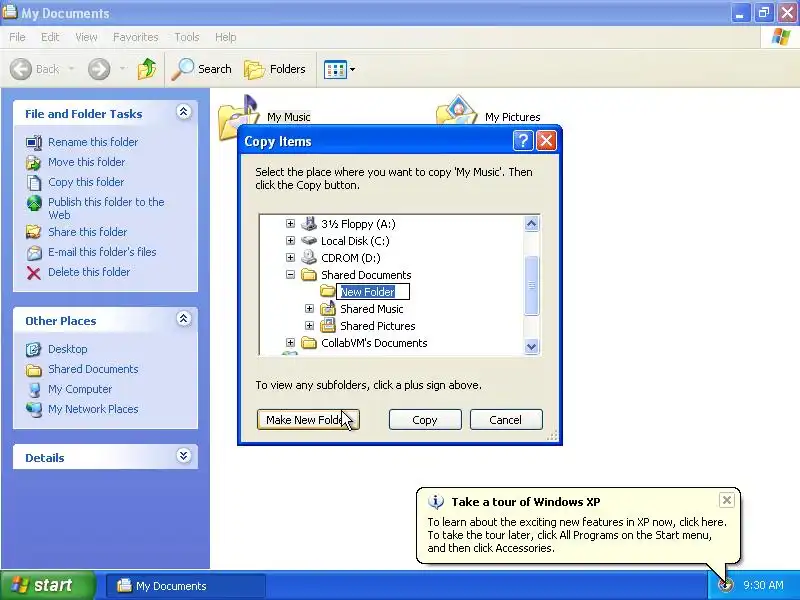Expand the CollabVM's Documents node
Screen dimensions: 800x600
click(x=290, y=342)
